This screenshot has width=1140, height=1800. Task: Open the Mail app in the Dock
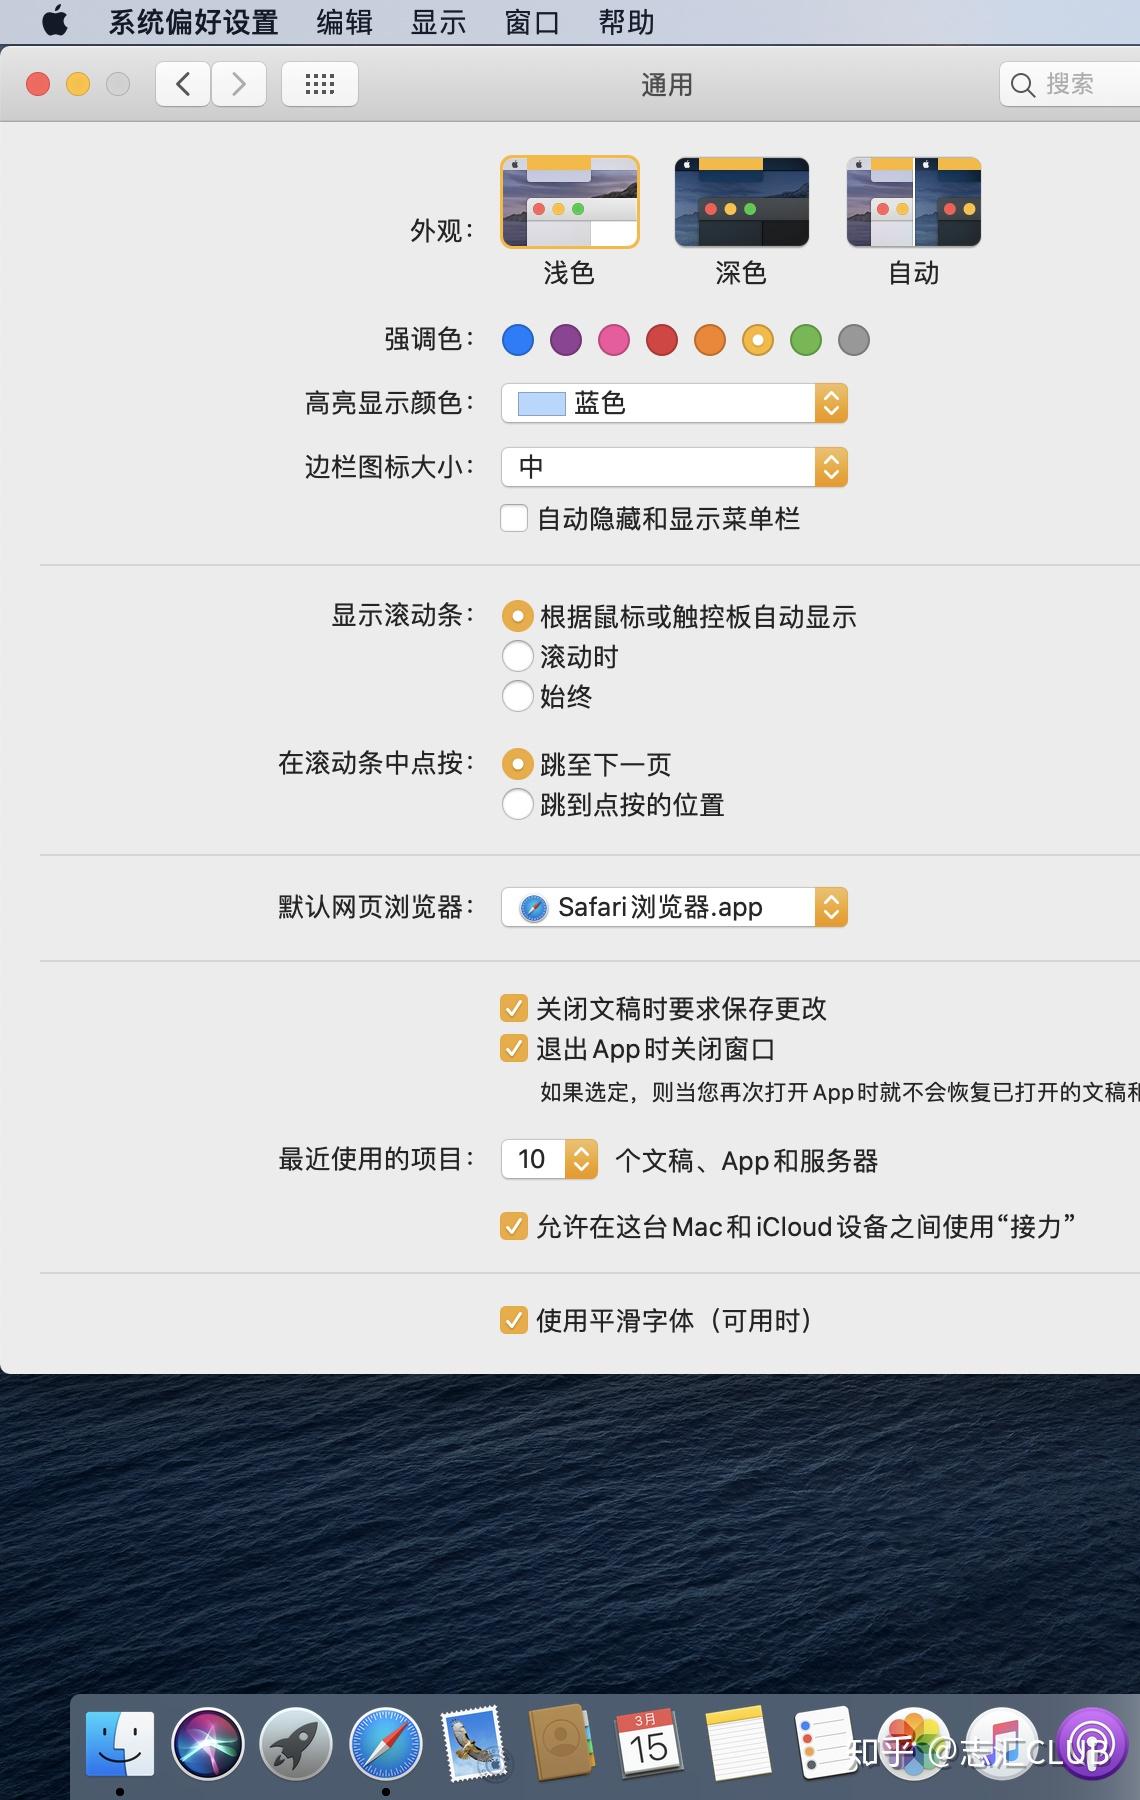[474, 1743]
